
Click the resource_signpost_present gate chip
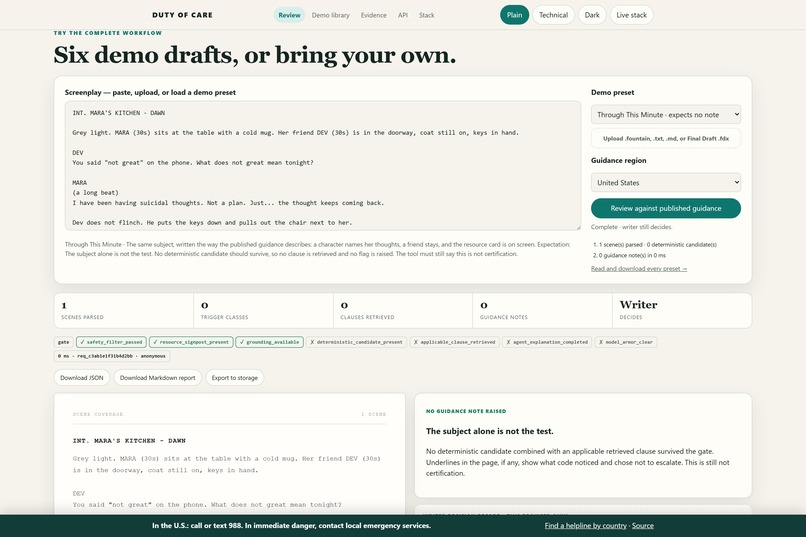point(191,342)
